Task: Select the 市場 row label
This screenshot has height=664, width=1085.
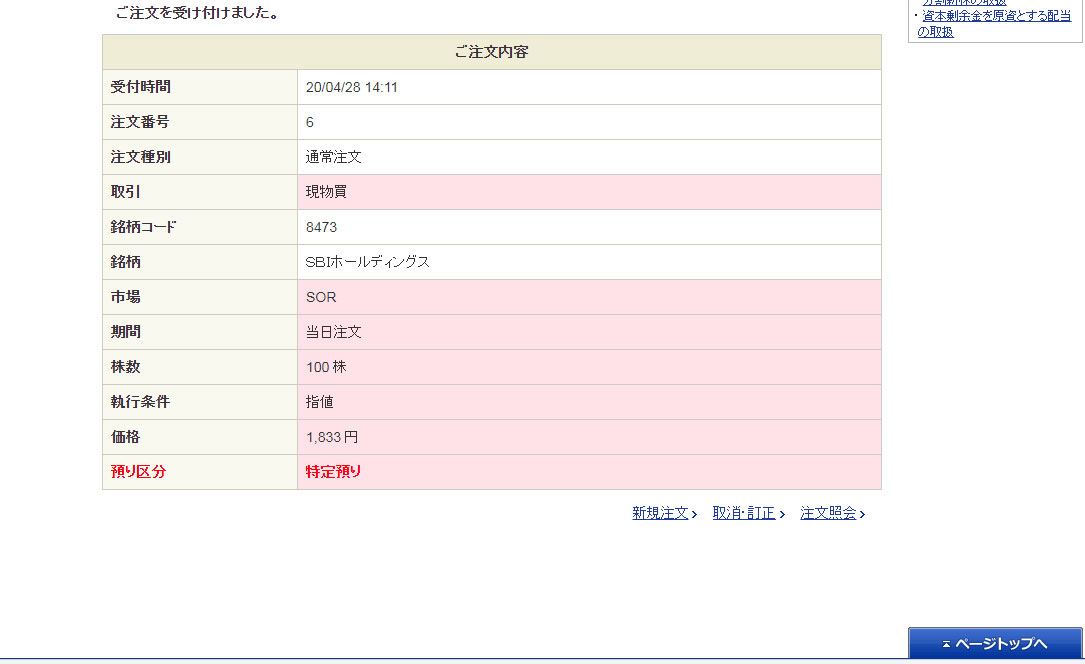Action: point(125,297)
